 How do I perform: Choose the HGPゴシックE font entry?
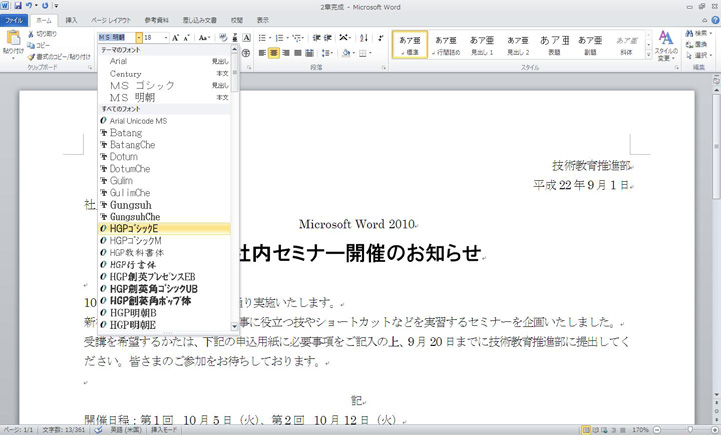[x=164, y=229]
